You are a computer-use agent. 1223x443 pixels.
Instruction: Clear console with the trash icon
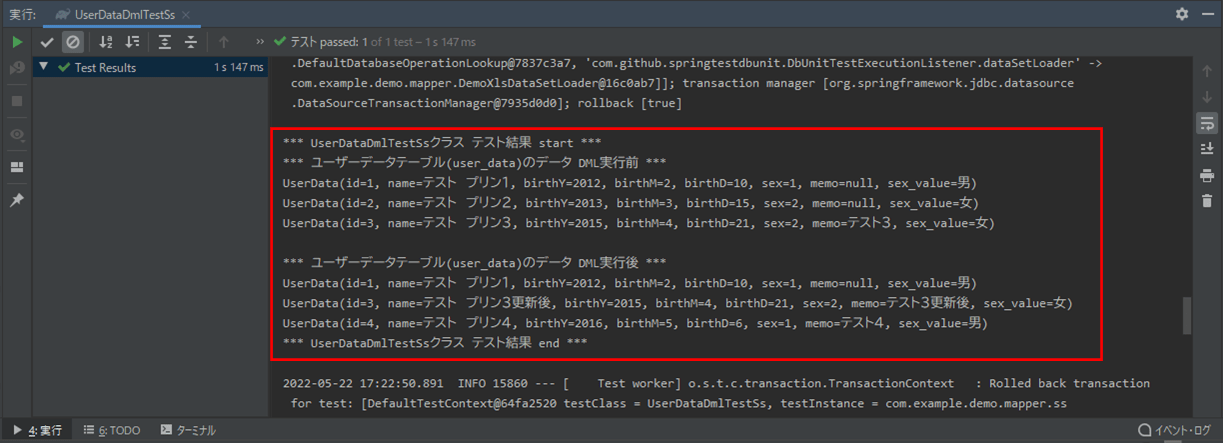tap(1206, 201)
